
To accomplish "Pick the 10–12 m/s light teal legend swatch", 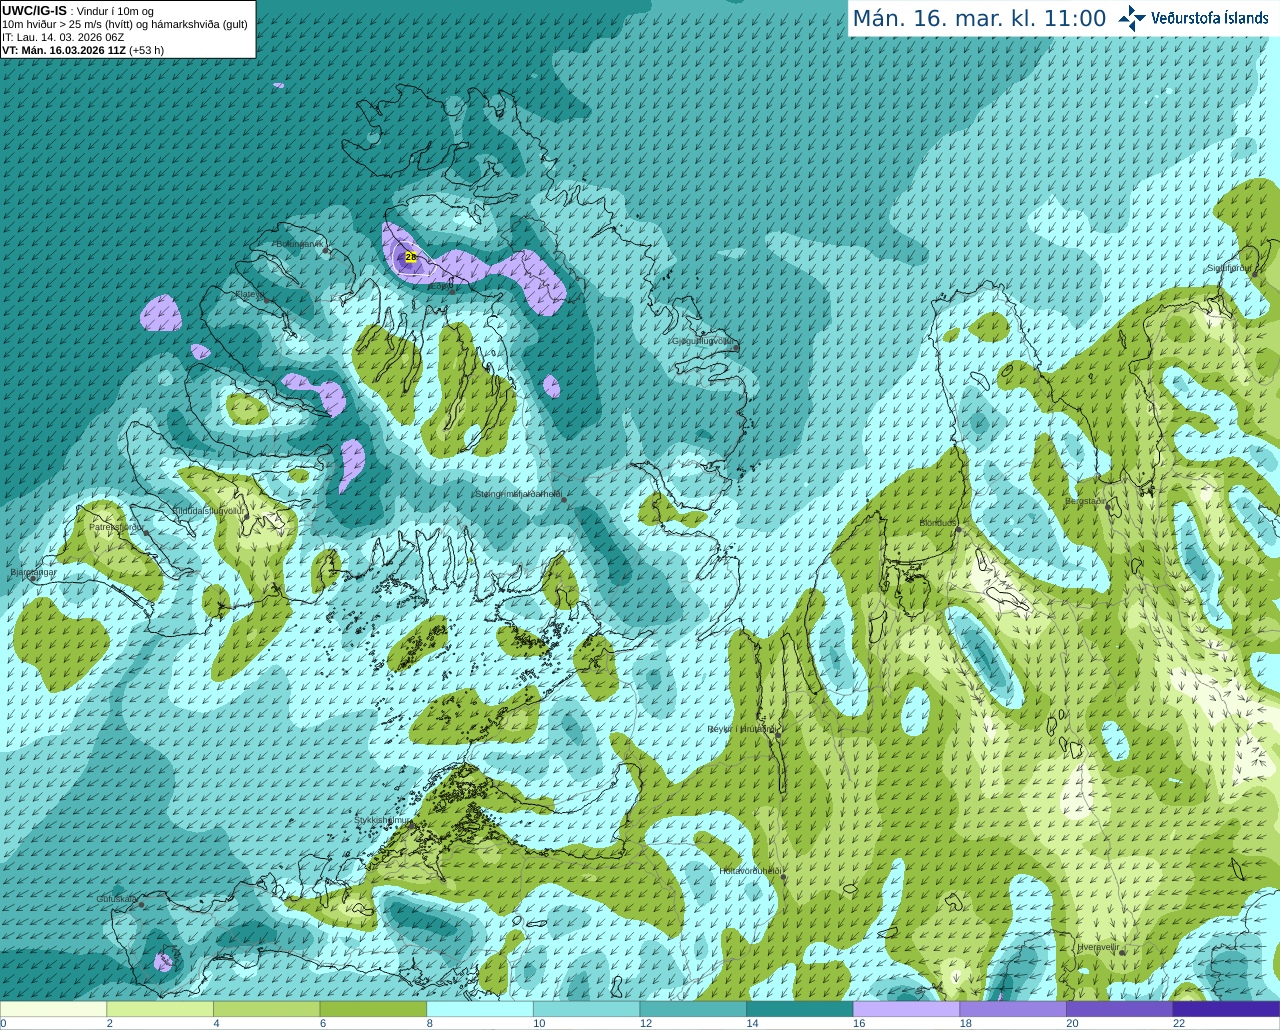I will coord(586,1009).
